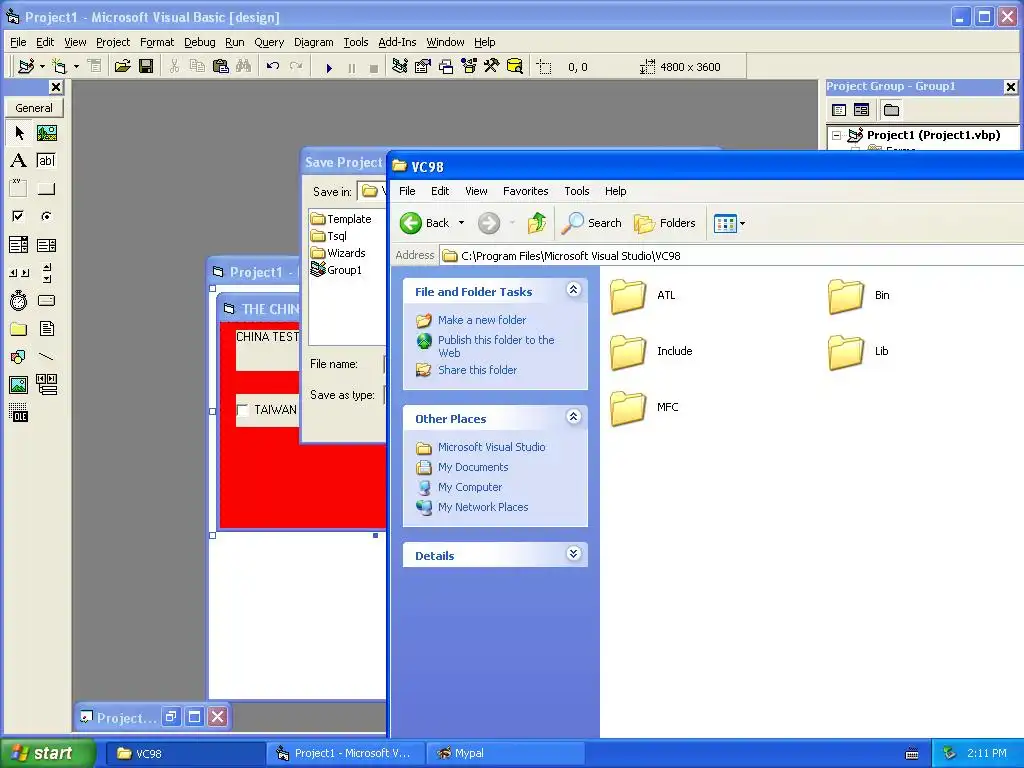
Task: Click the Up folder icon in VC98
Action: tap(537, 223)
